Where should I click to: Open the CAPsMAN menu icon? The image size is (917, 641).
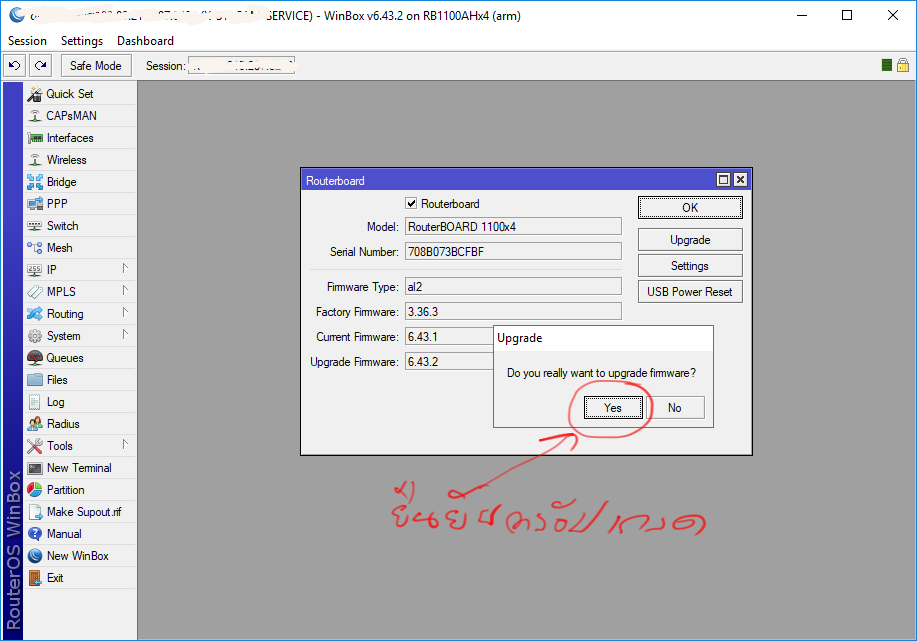tap(35, 116)
